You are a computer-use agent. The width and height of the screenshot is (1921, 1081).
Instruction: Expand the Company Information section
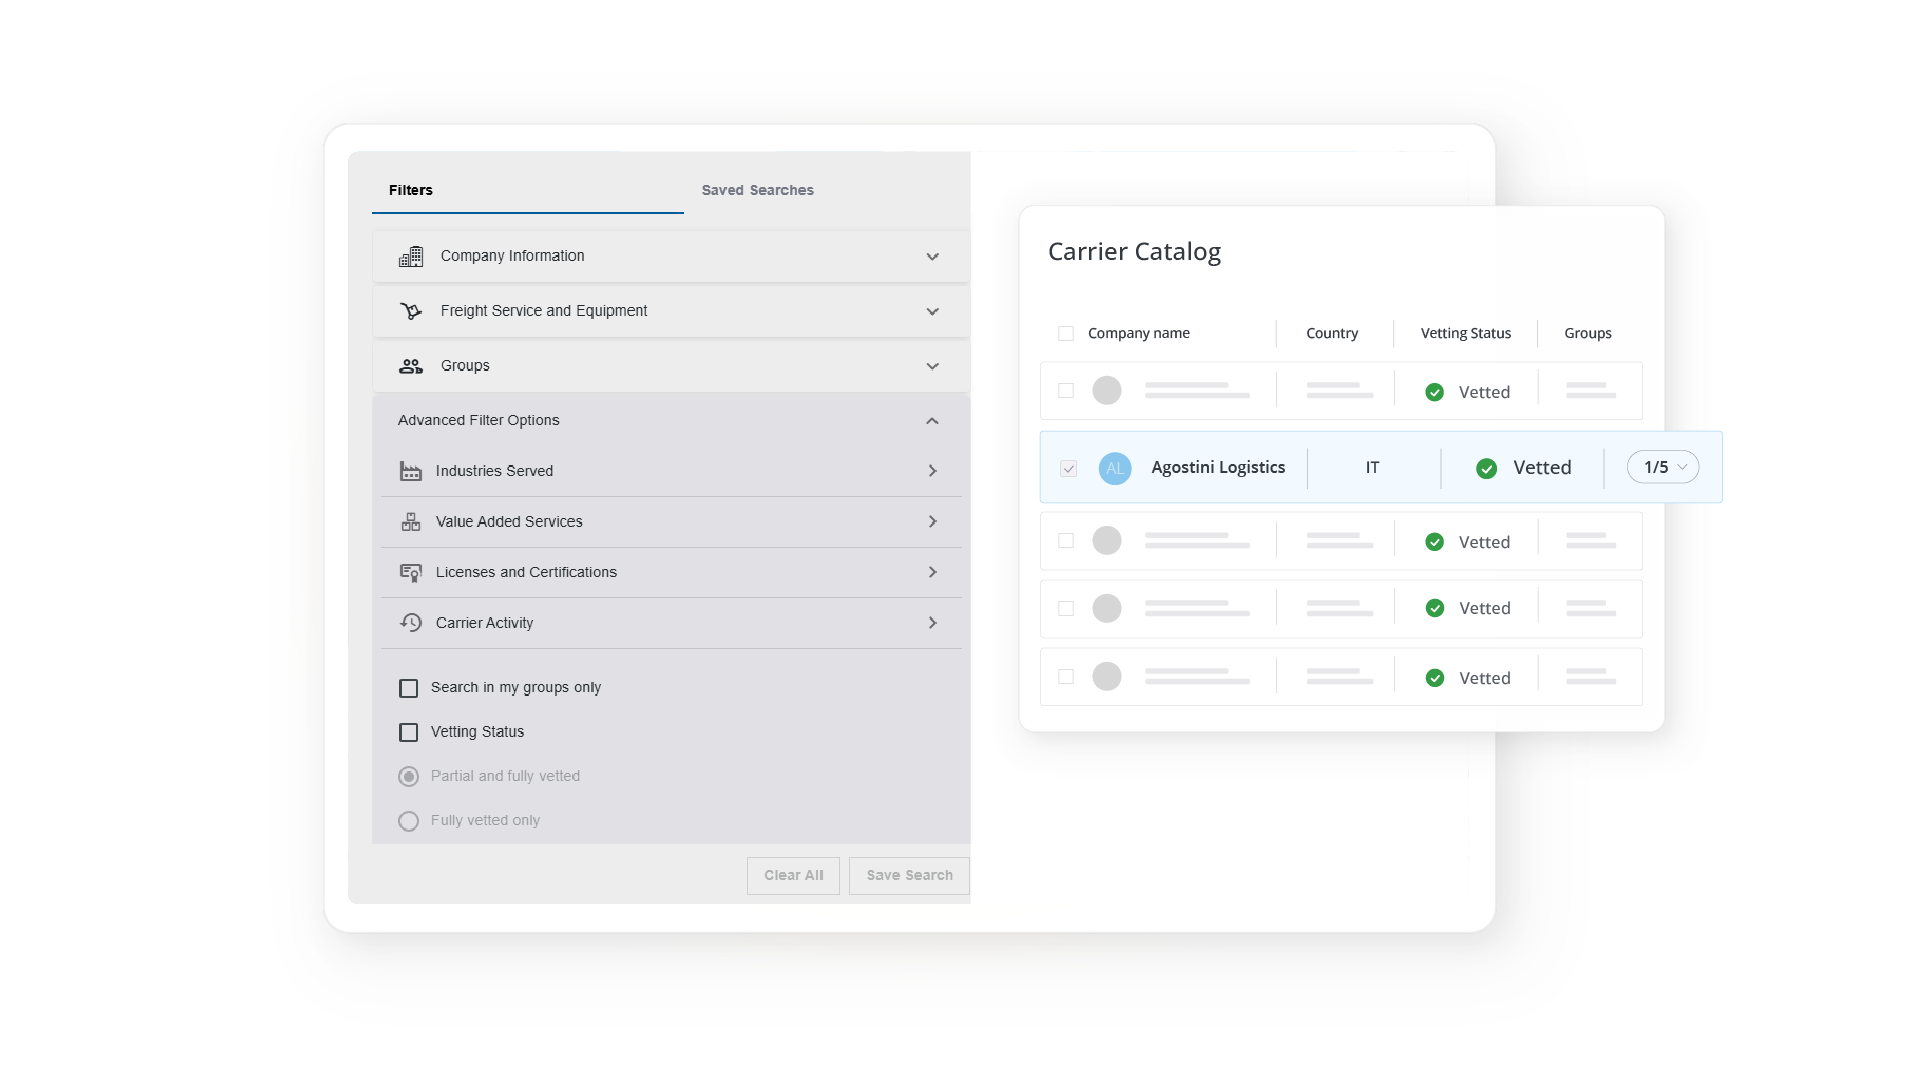point(932,256)
